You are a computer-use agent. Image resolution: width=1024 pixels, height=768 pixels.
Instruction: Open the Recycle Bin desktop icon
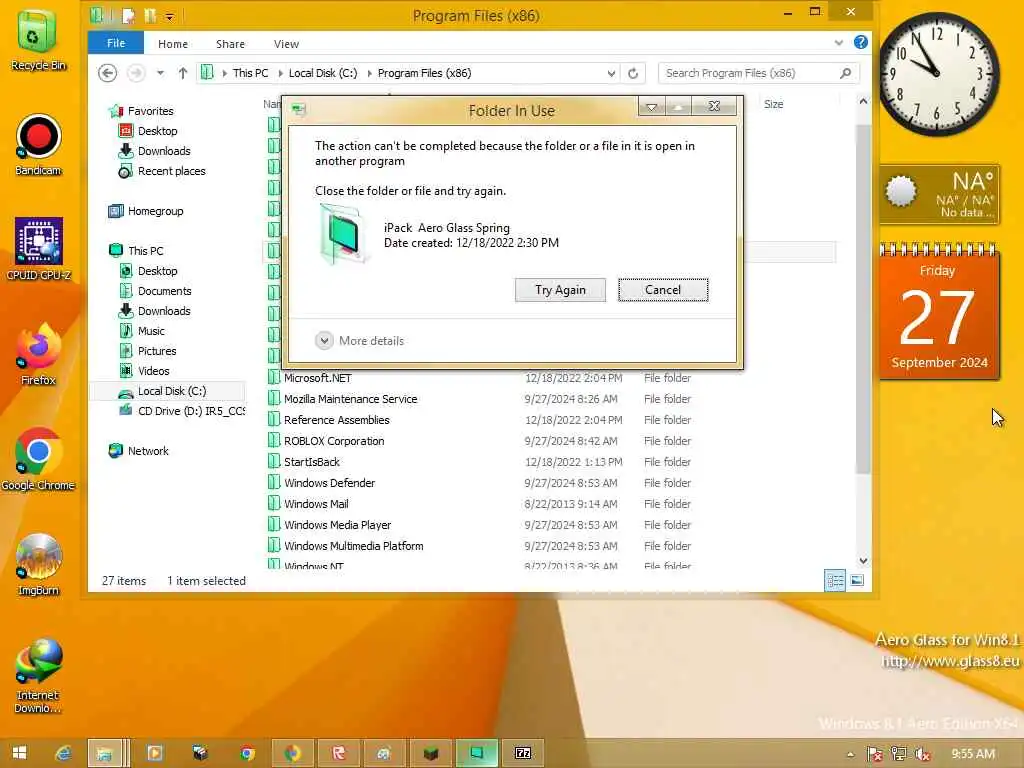pos(38,40)
